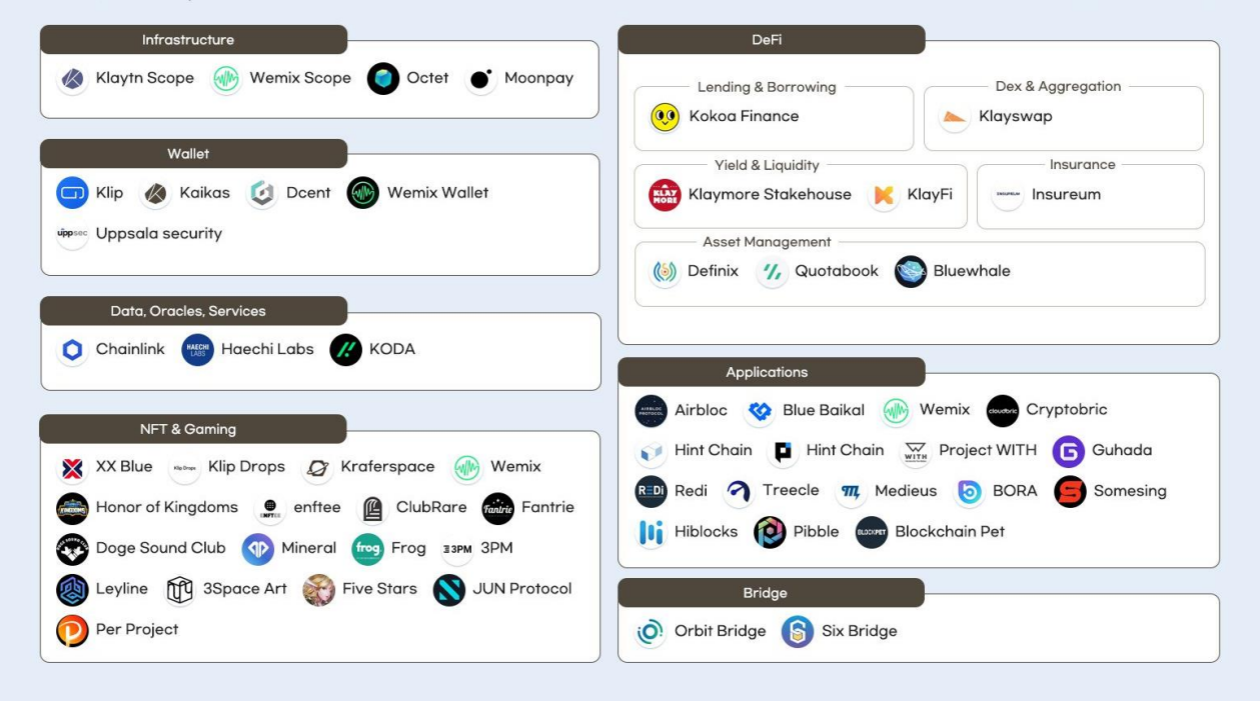This screenshot has width=1260, height=701.
Task: Click the XX Blue logo icon
Action: [72, 467]
